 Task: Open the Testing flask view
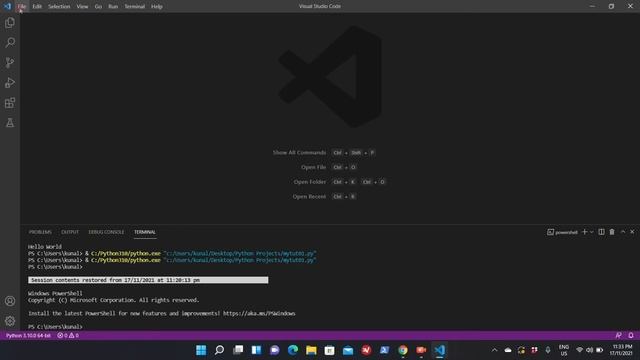[x=10, y=122]
